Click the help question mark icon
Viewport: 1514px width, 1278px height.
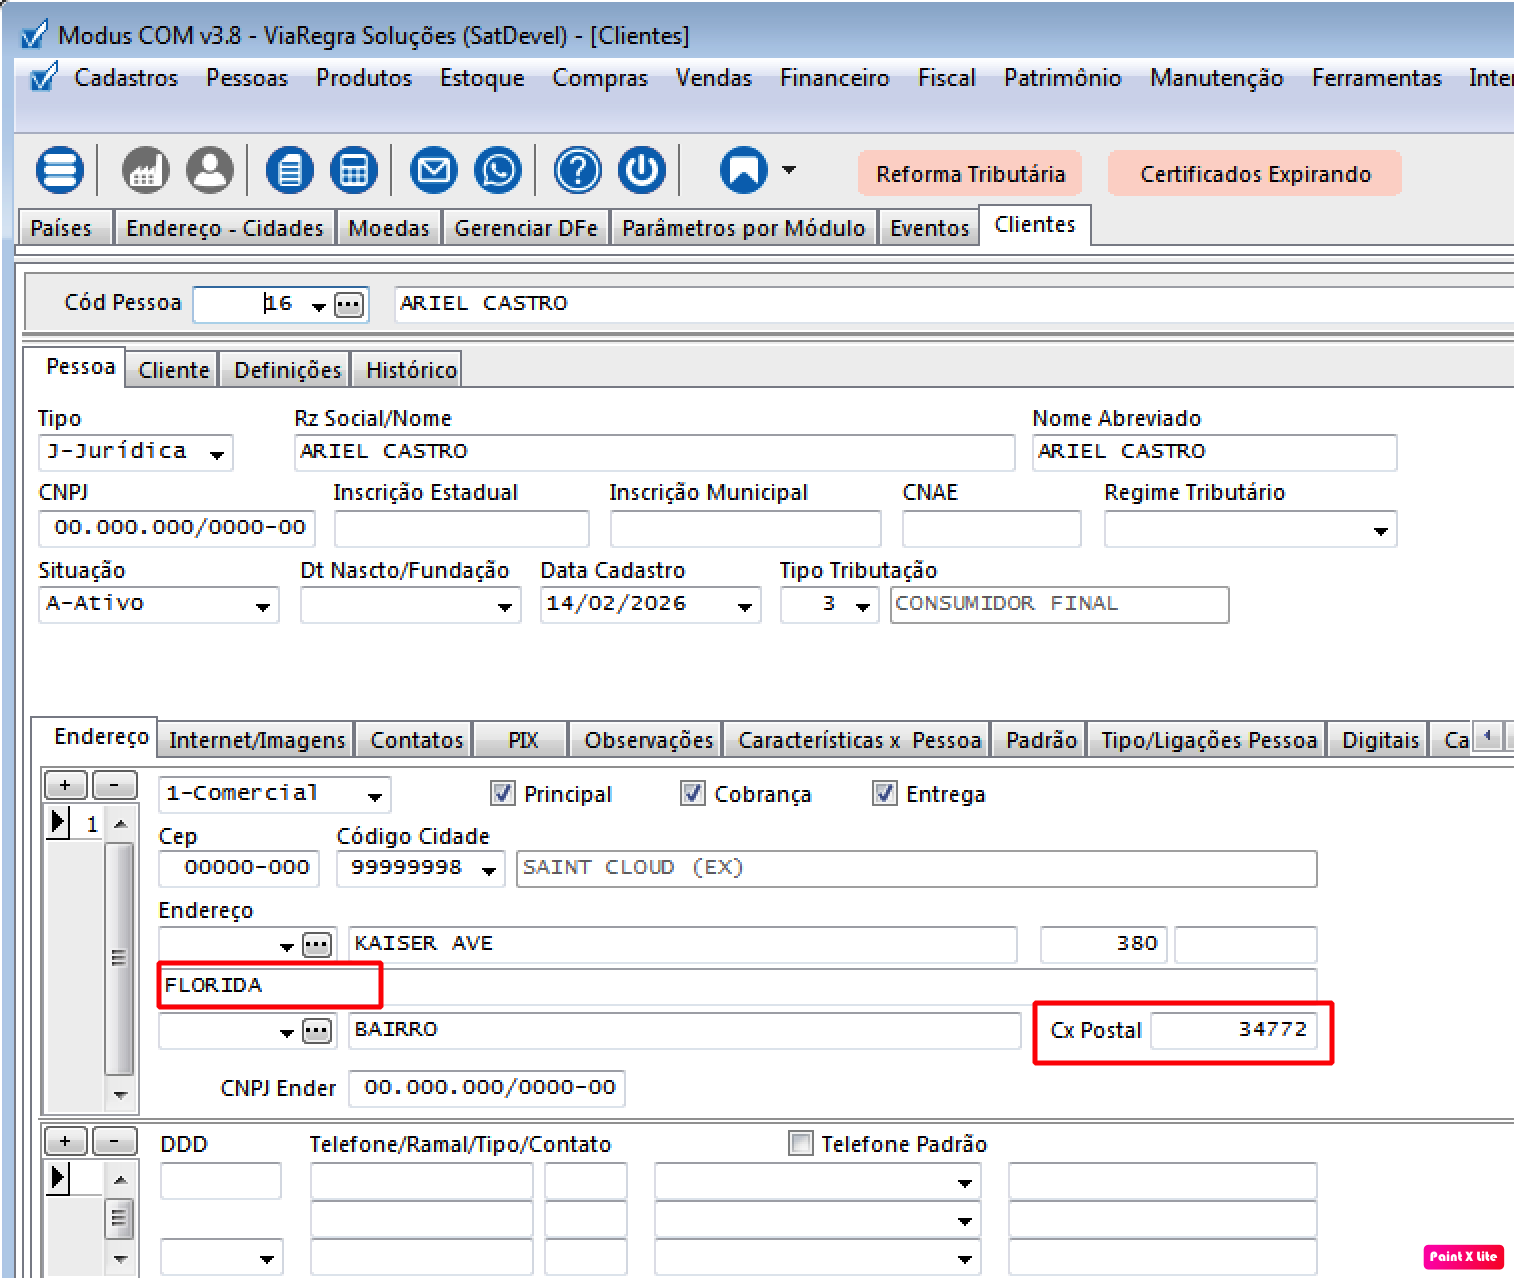pos(577,170)
